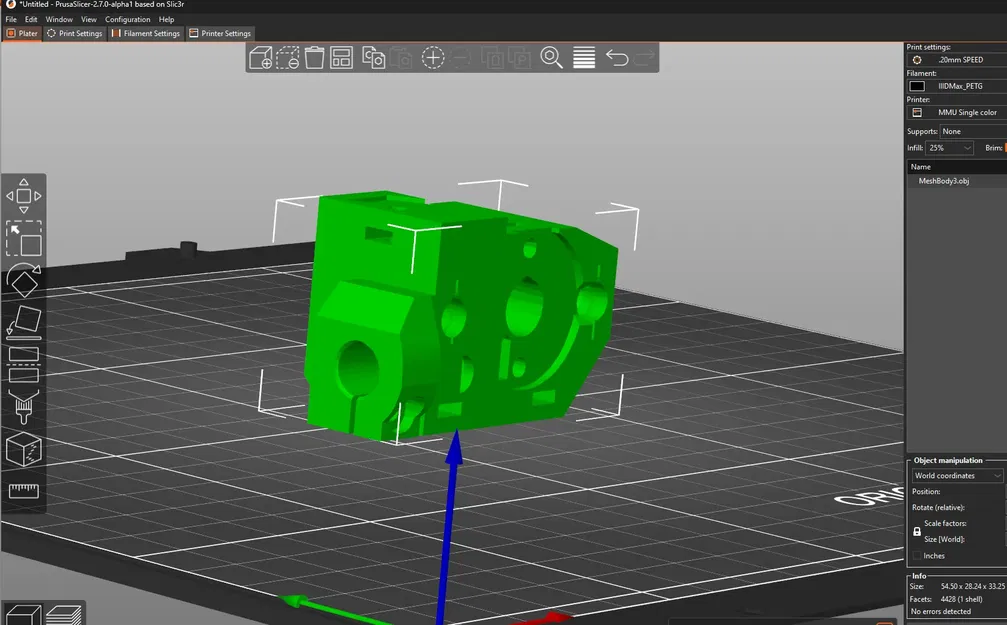This screenshot has height=625, width=1007.
Task: Open the MMU Single color printer dropdown
Action: (958, 112)
